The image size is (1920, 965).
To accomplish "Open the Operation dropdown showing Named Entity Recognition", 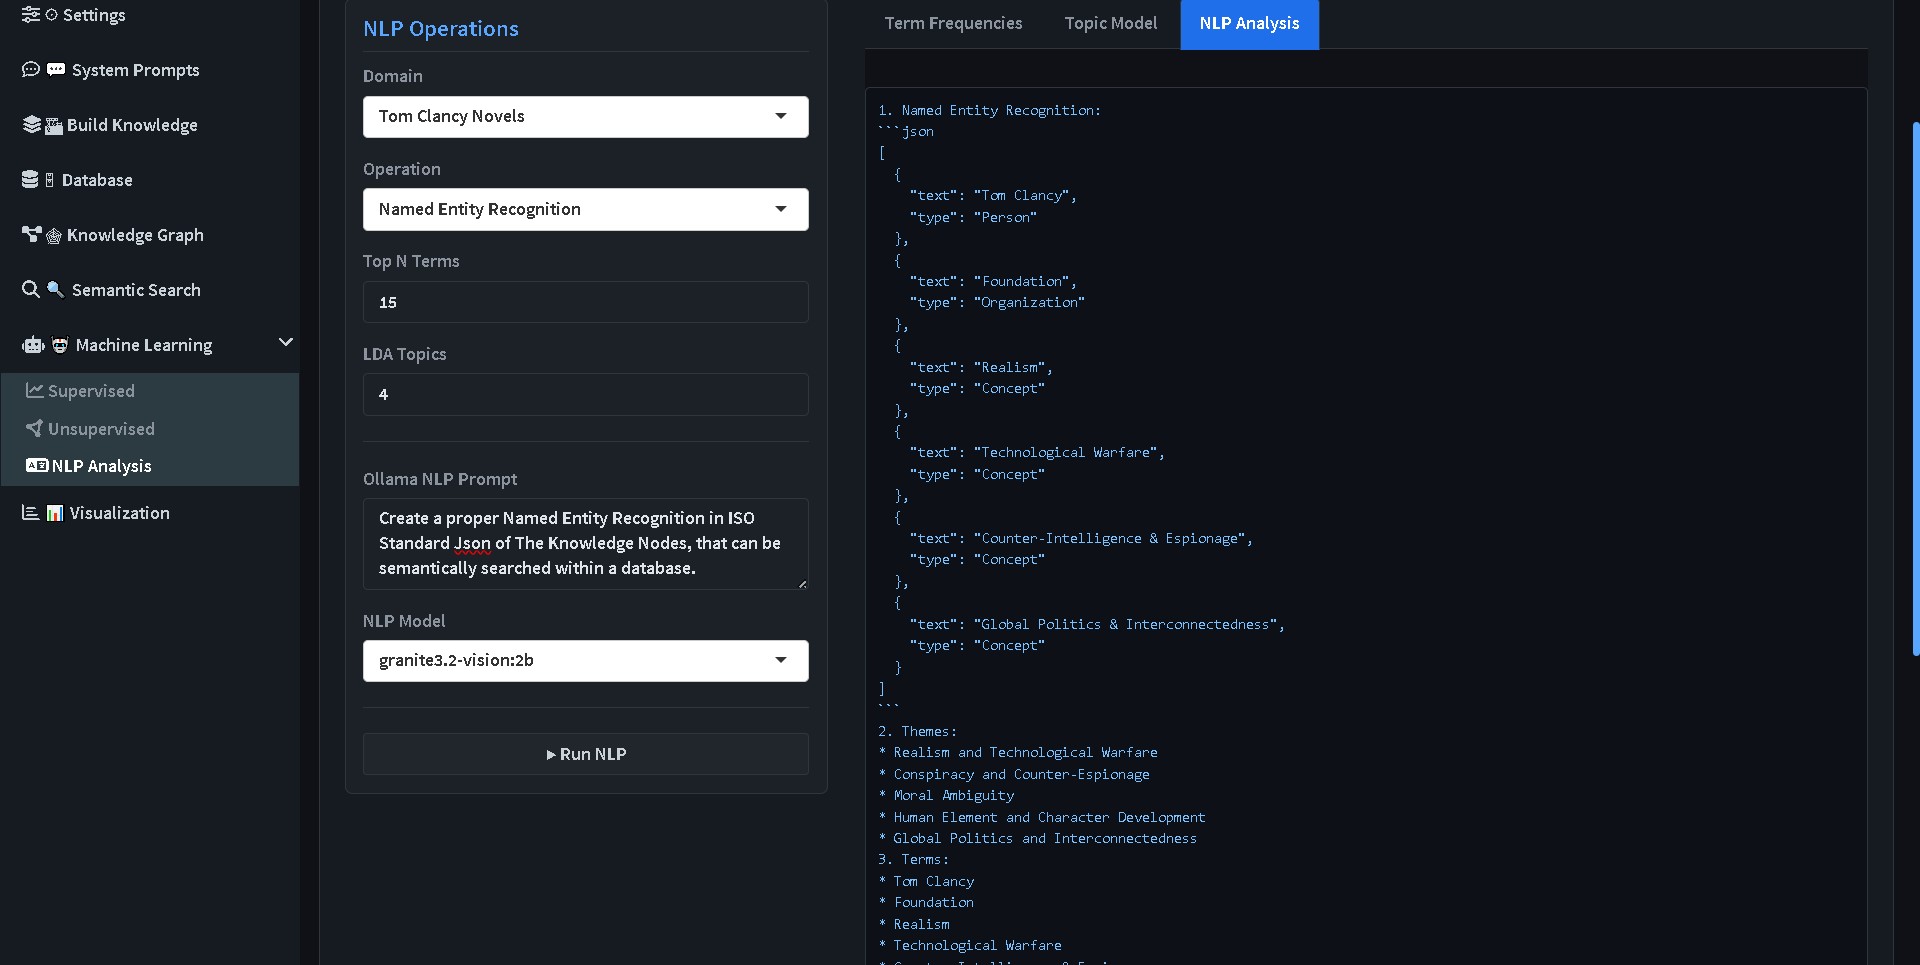I will (586, 210).
